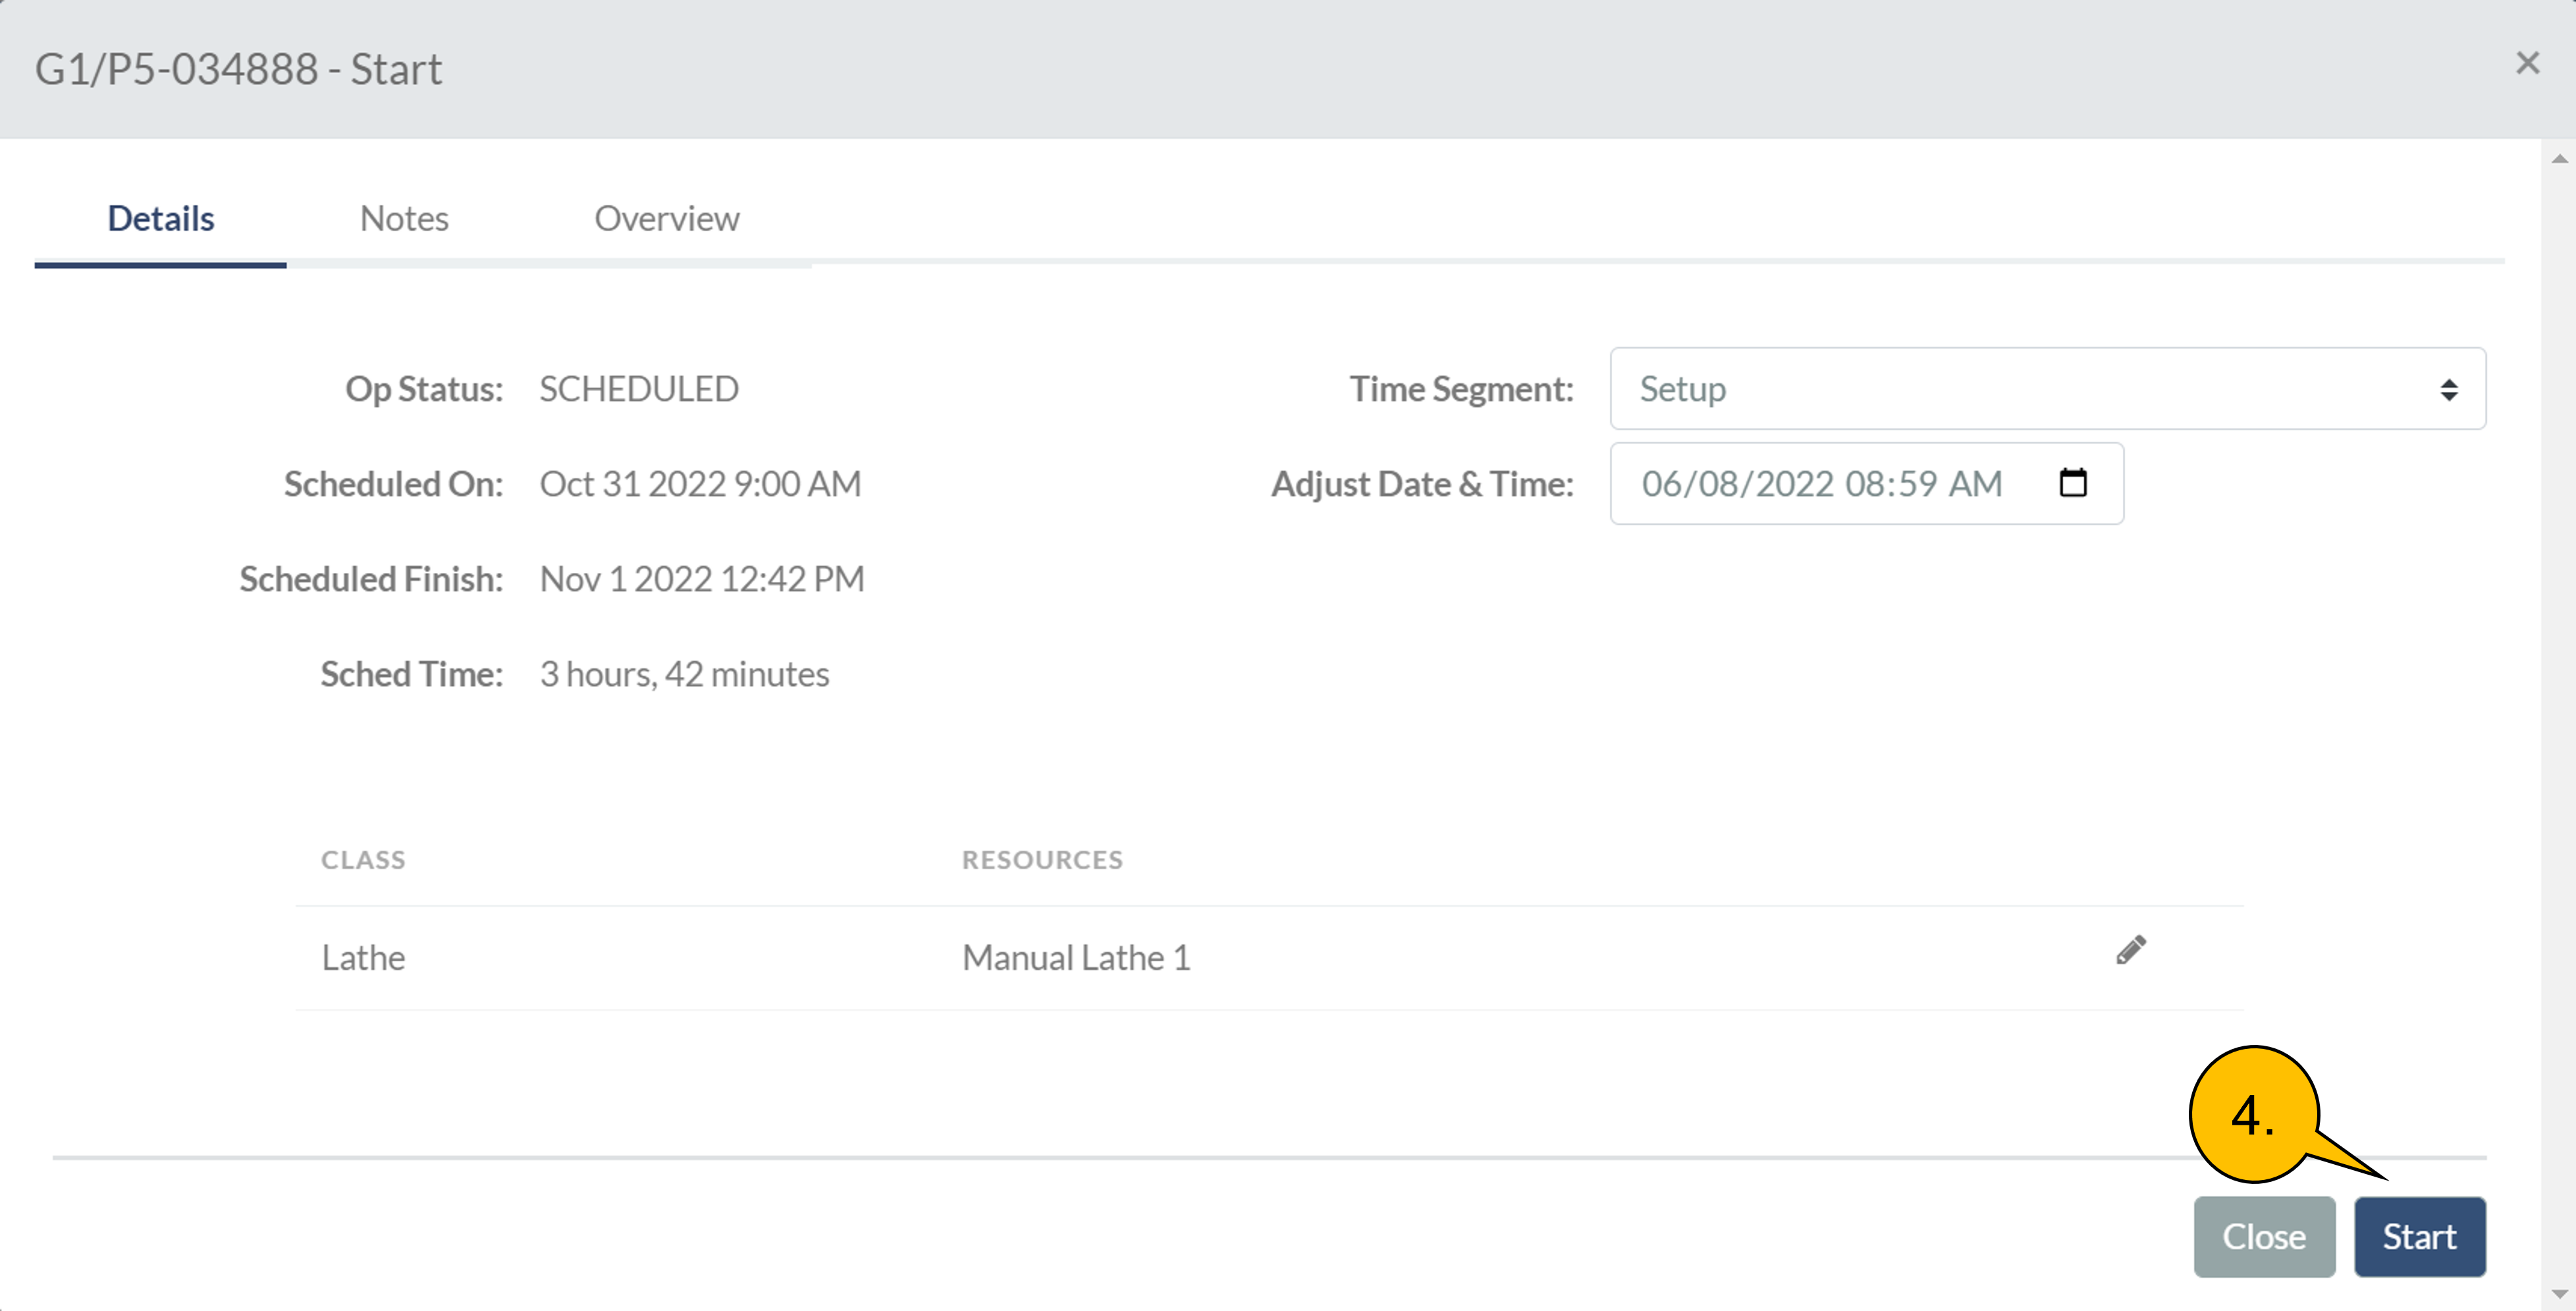The height and width of the screenshot is (1311, 2576).
Task: Click the SCHEDULED op status value
Action: click(x=639, y=389)
